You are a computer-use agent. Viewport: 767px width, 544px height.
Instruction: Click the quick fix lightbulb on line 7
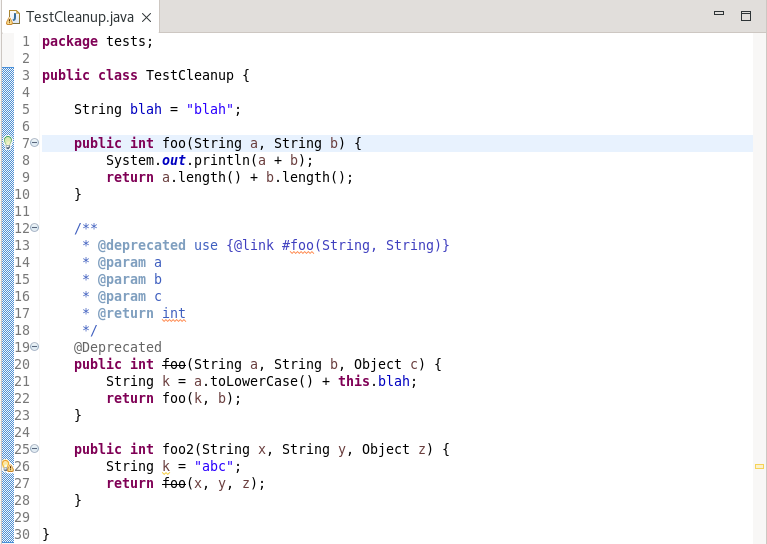[8, 143]
